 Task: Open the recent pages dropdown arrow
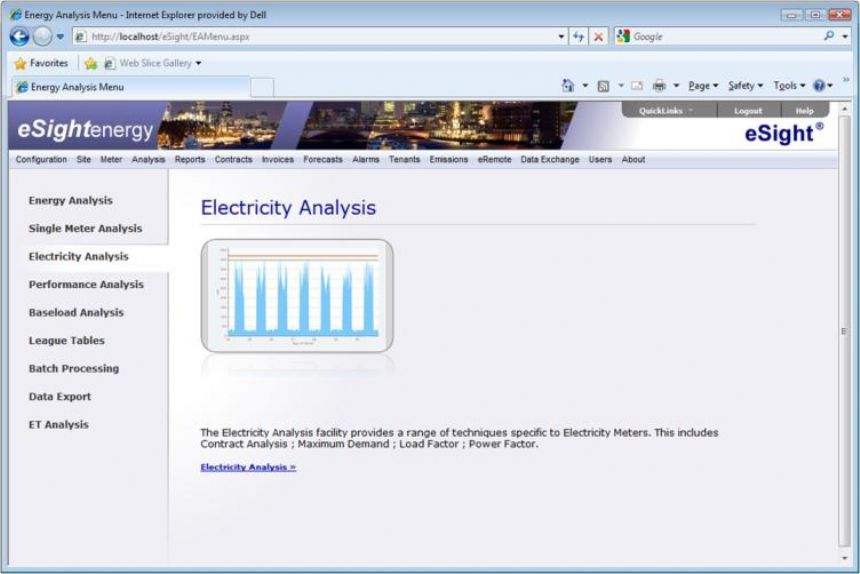tap(60, 37)
